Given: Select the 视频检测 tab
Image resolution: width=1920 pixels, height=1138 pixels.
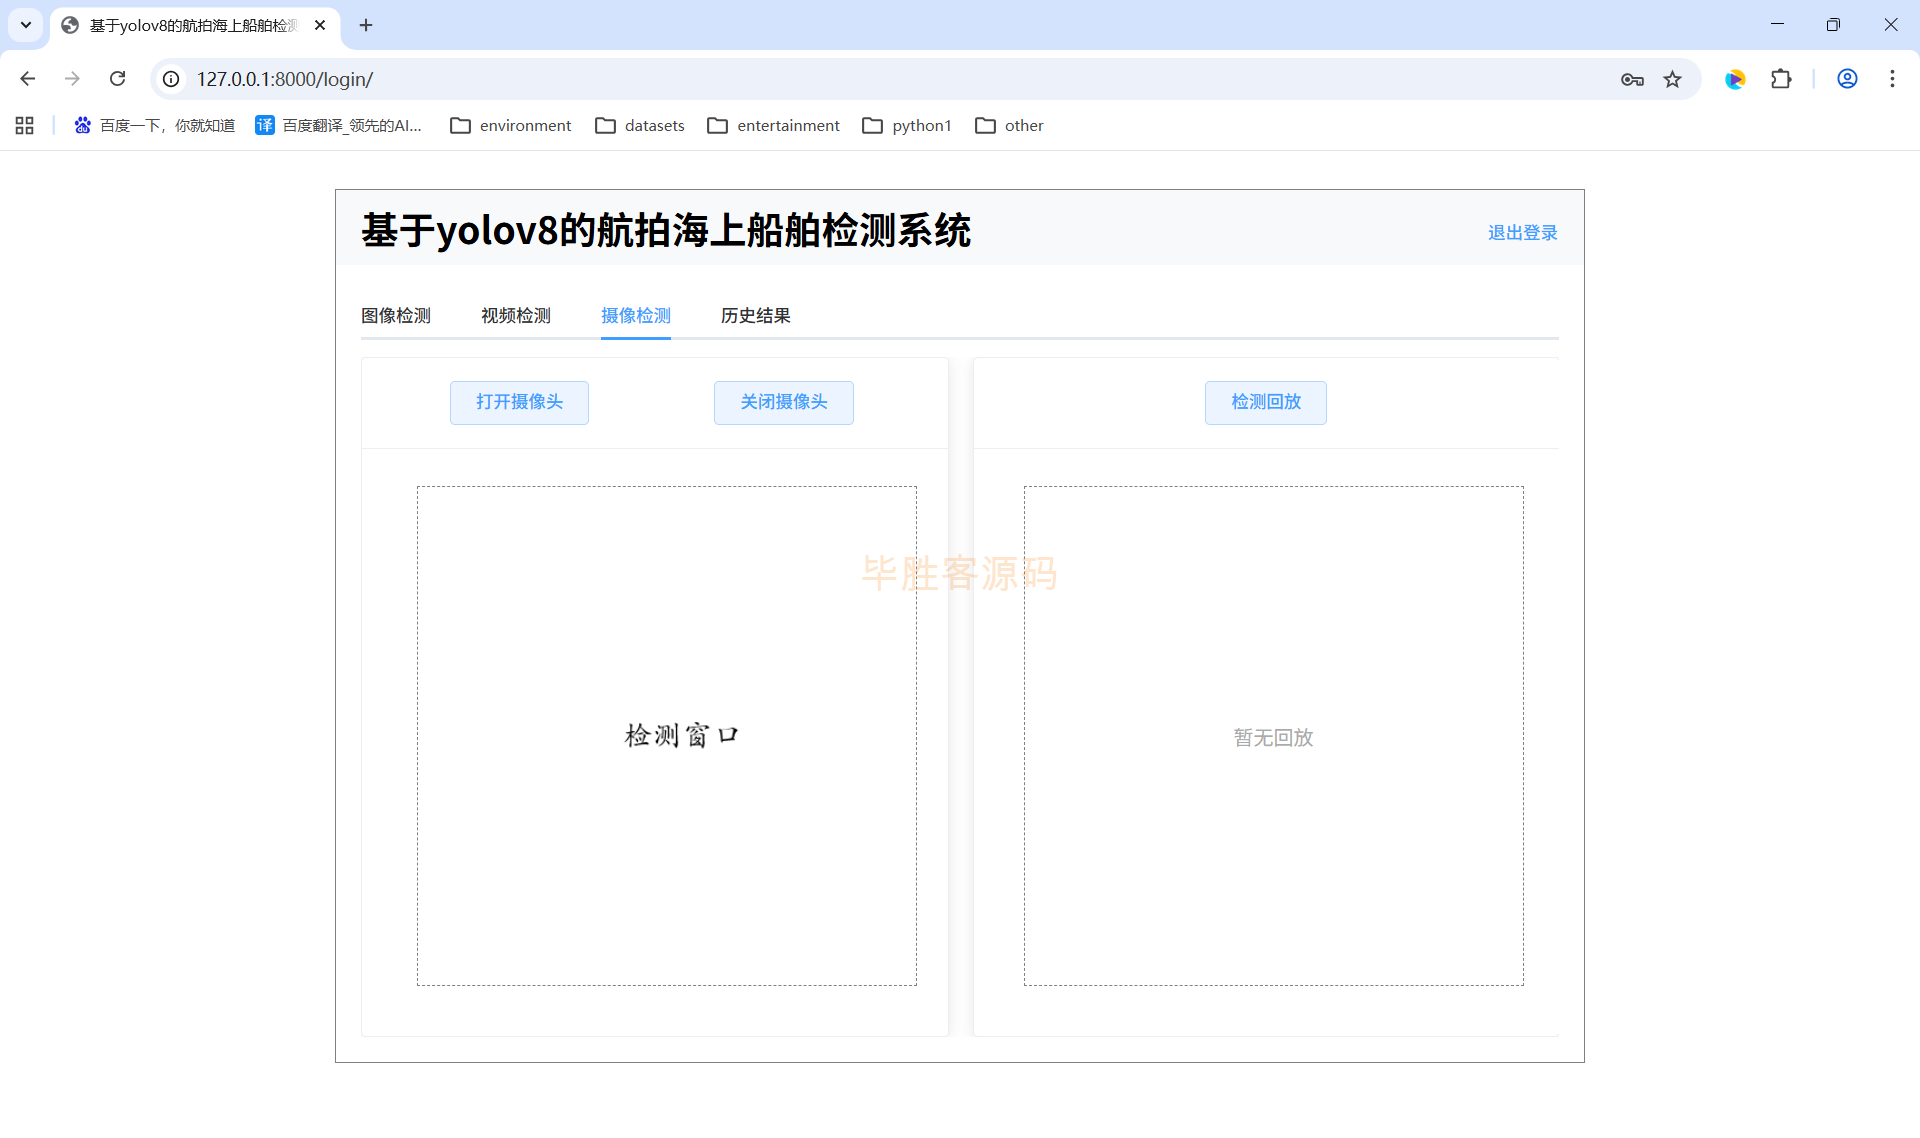Looking at the screenshot, I should (x=515, y=316).
